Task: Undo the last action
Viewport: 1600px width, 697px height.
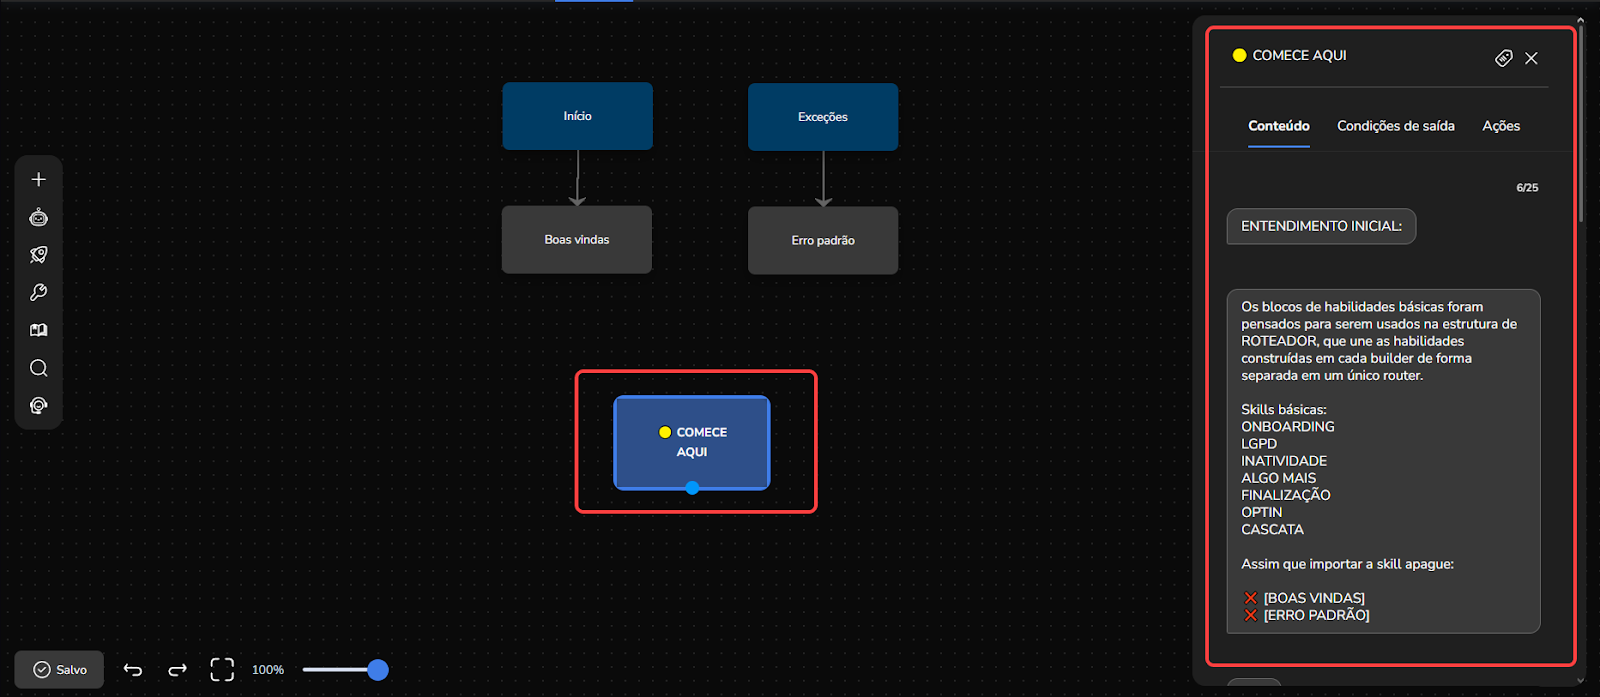Action: 133,670
